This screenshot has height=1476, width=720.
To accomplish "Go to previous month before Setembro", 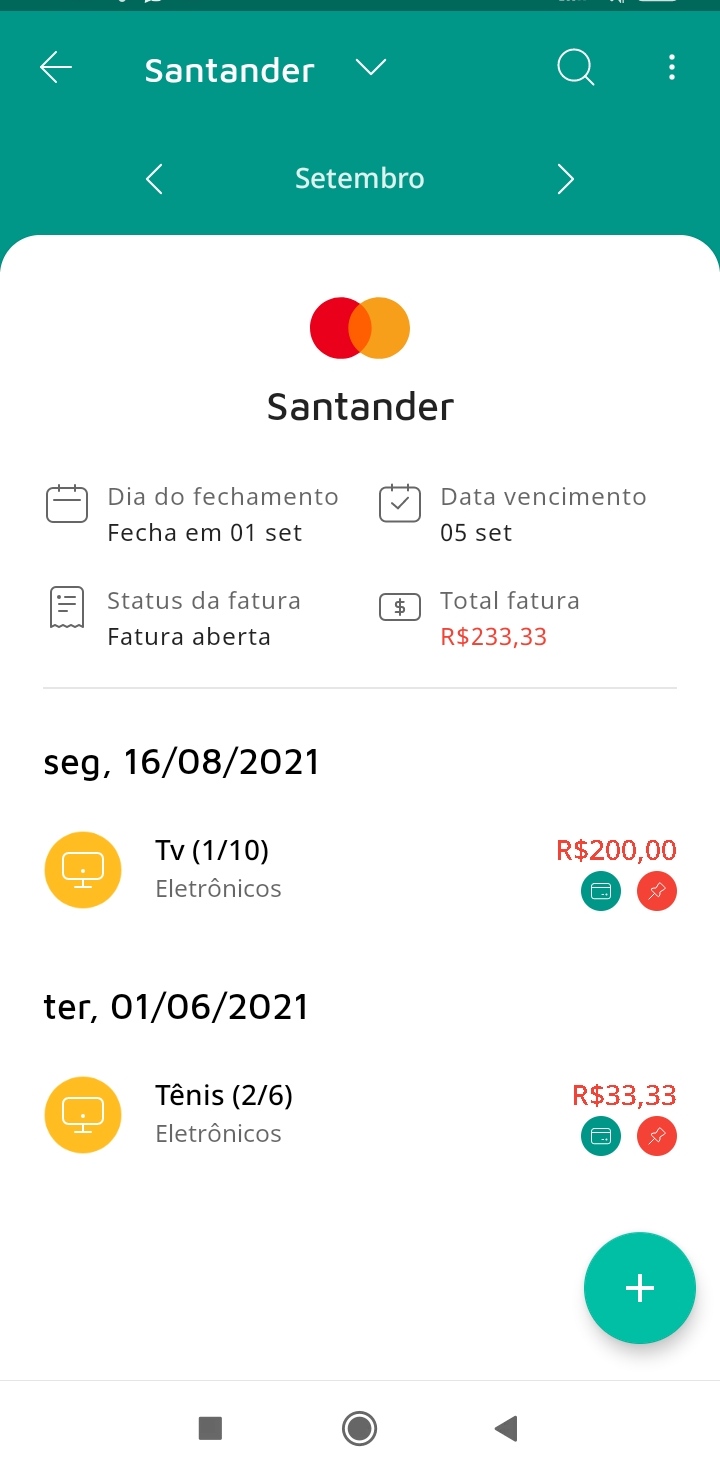I will point(154,179).
